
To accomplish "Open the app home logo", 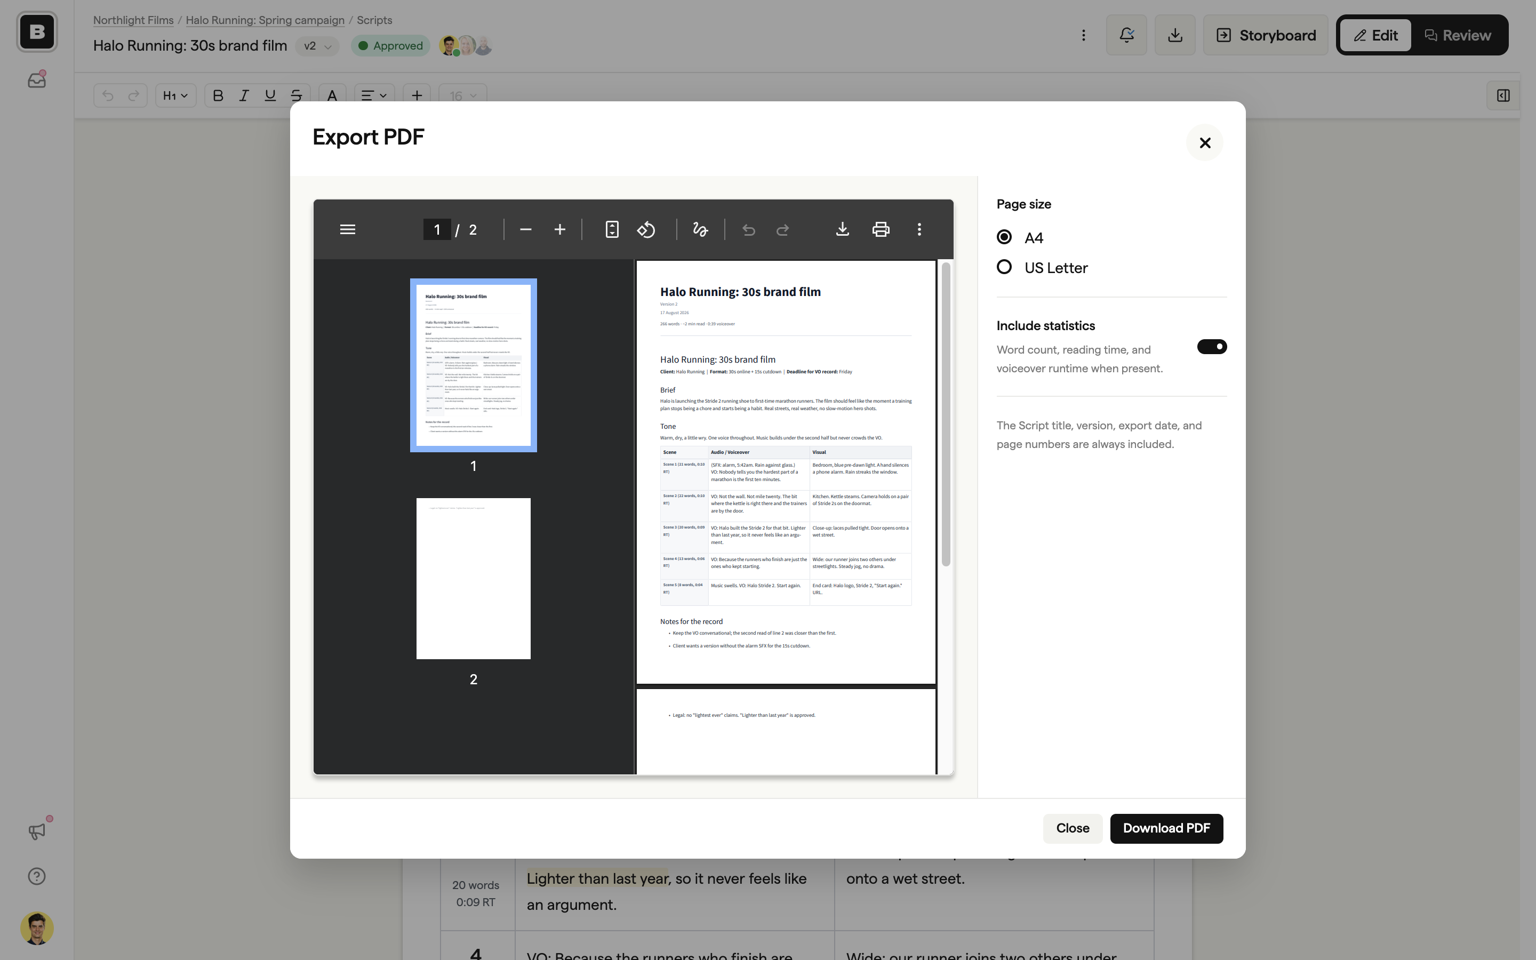I will click(37, 32).
